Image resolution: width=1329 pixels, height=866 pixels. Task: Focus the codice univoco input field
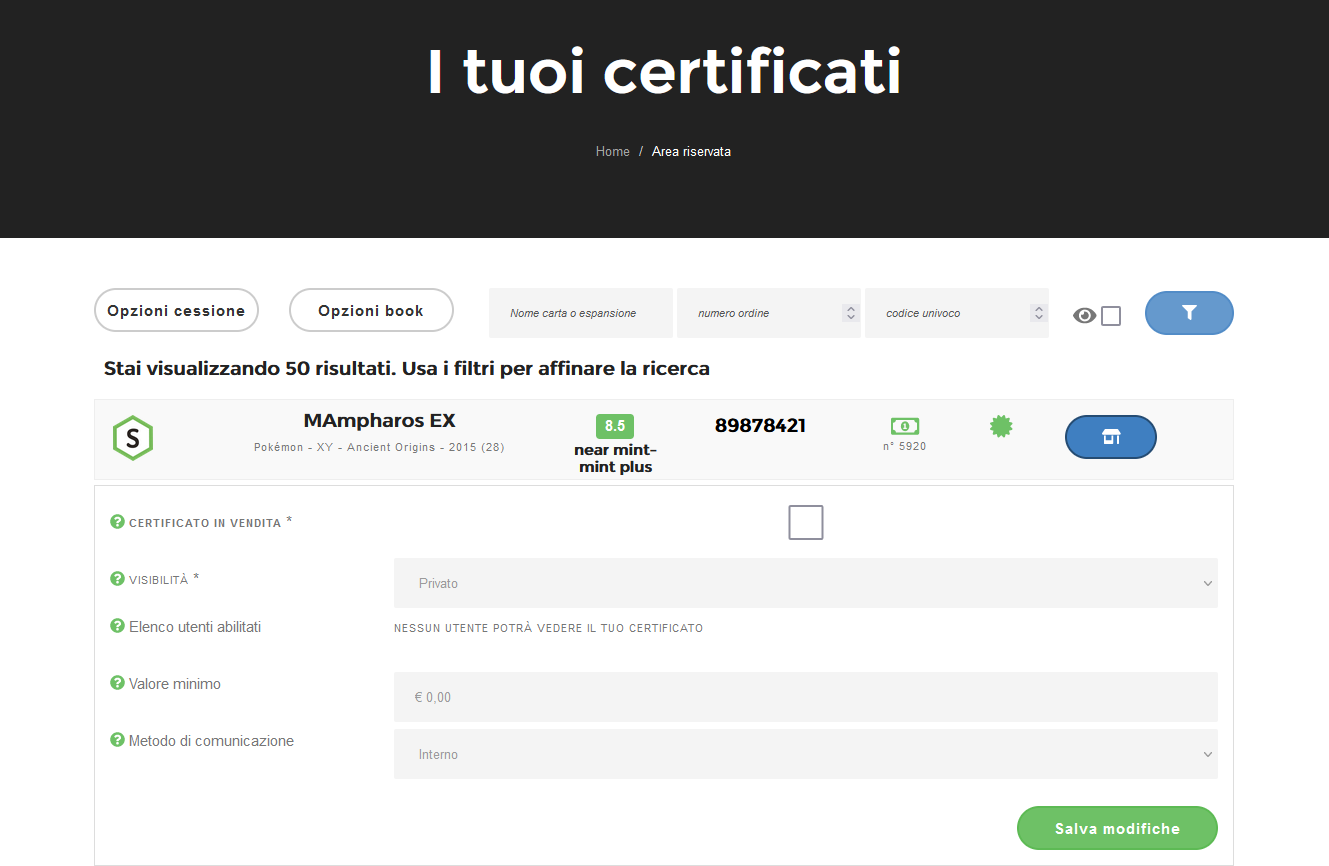point(957,313)
